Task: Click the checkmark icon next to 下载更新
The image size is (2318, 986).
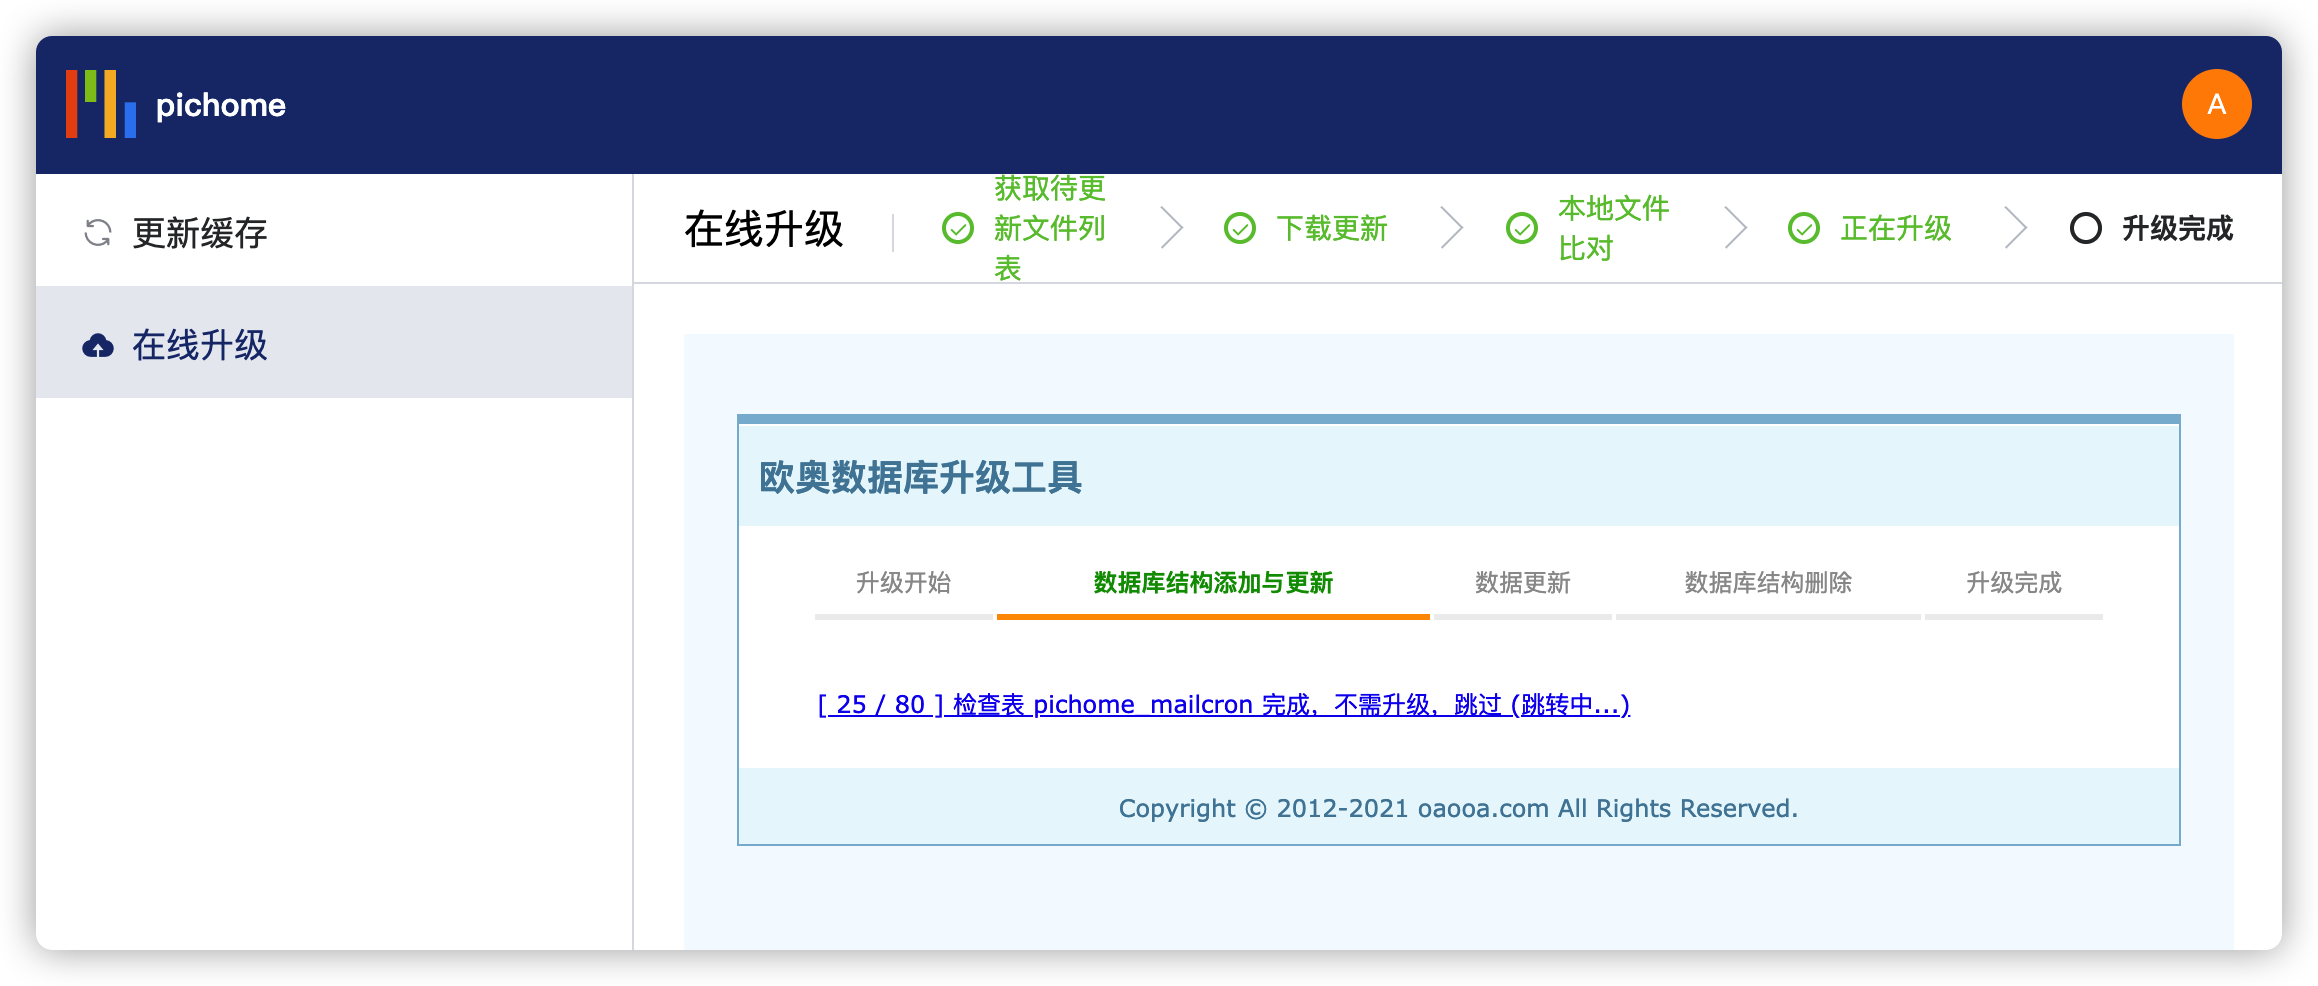Action: pyautogui.click(x=1240, y=229)
